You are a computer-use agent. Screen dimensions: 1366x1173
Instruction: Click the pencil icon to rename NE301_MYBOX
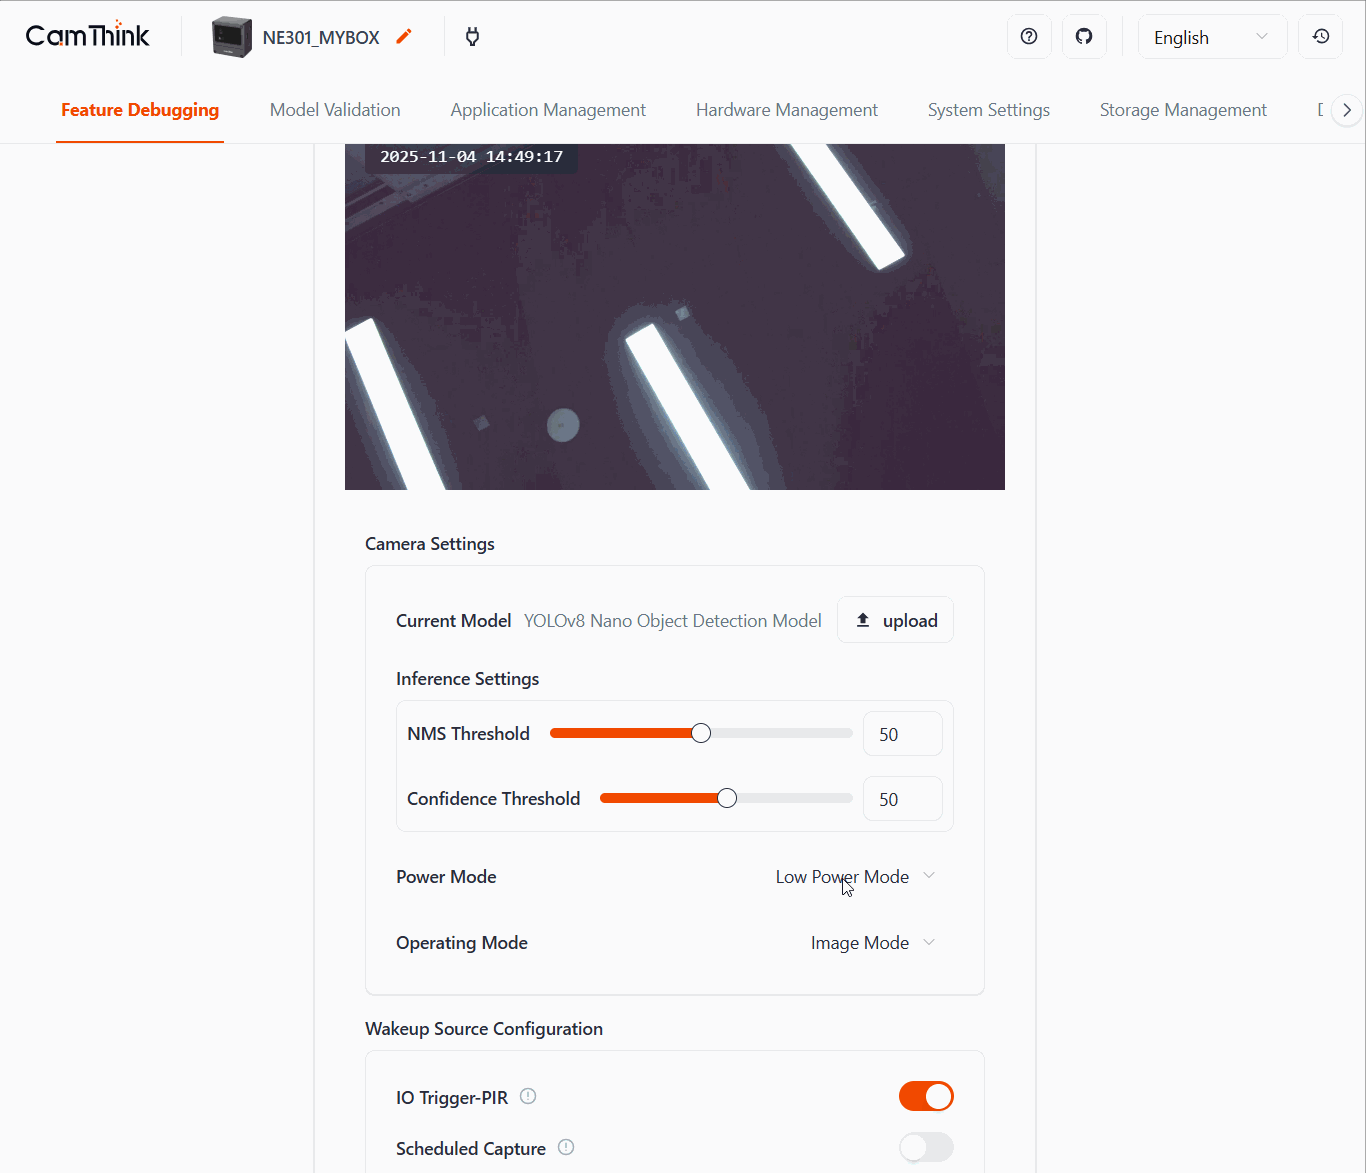pyautogui.click(x=404, y=37)
